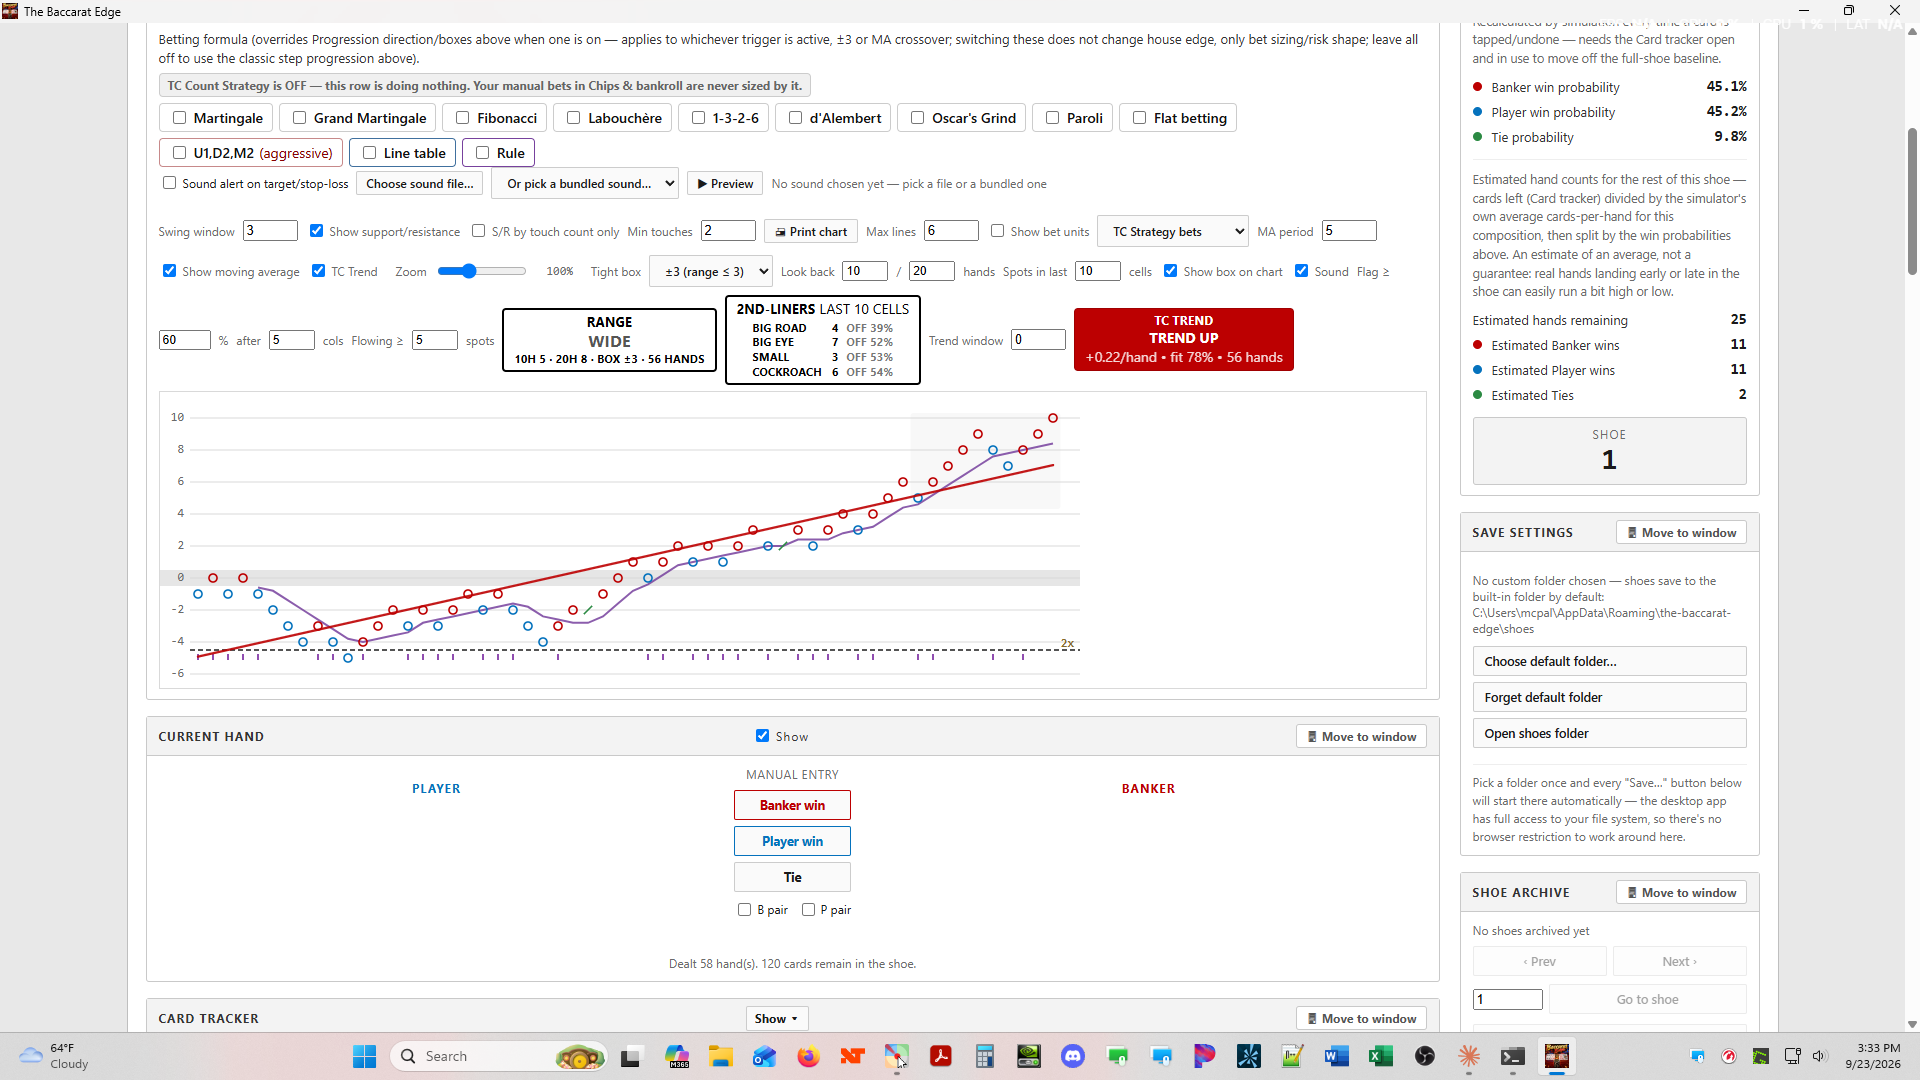Toggle Sound alert on target/stop-loss
The height and width of the screenshot is (1080, 1920).
[169, 183]
